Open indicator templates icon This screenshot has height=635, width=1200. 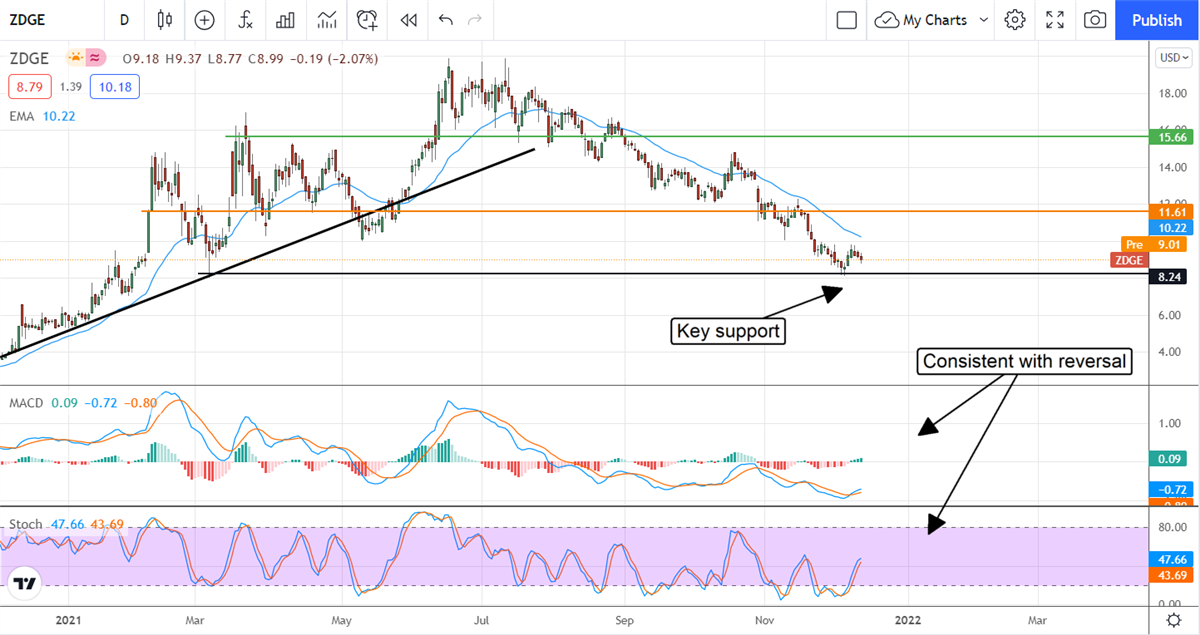[326, 20]
